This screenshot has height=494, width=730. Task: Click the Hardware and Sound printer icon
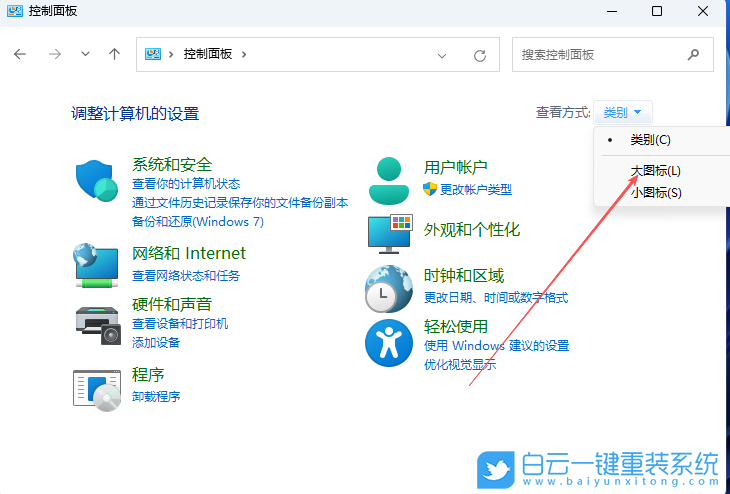point(98,325)
